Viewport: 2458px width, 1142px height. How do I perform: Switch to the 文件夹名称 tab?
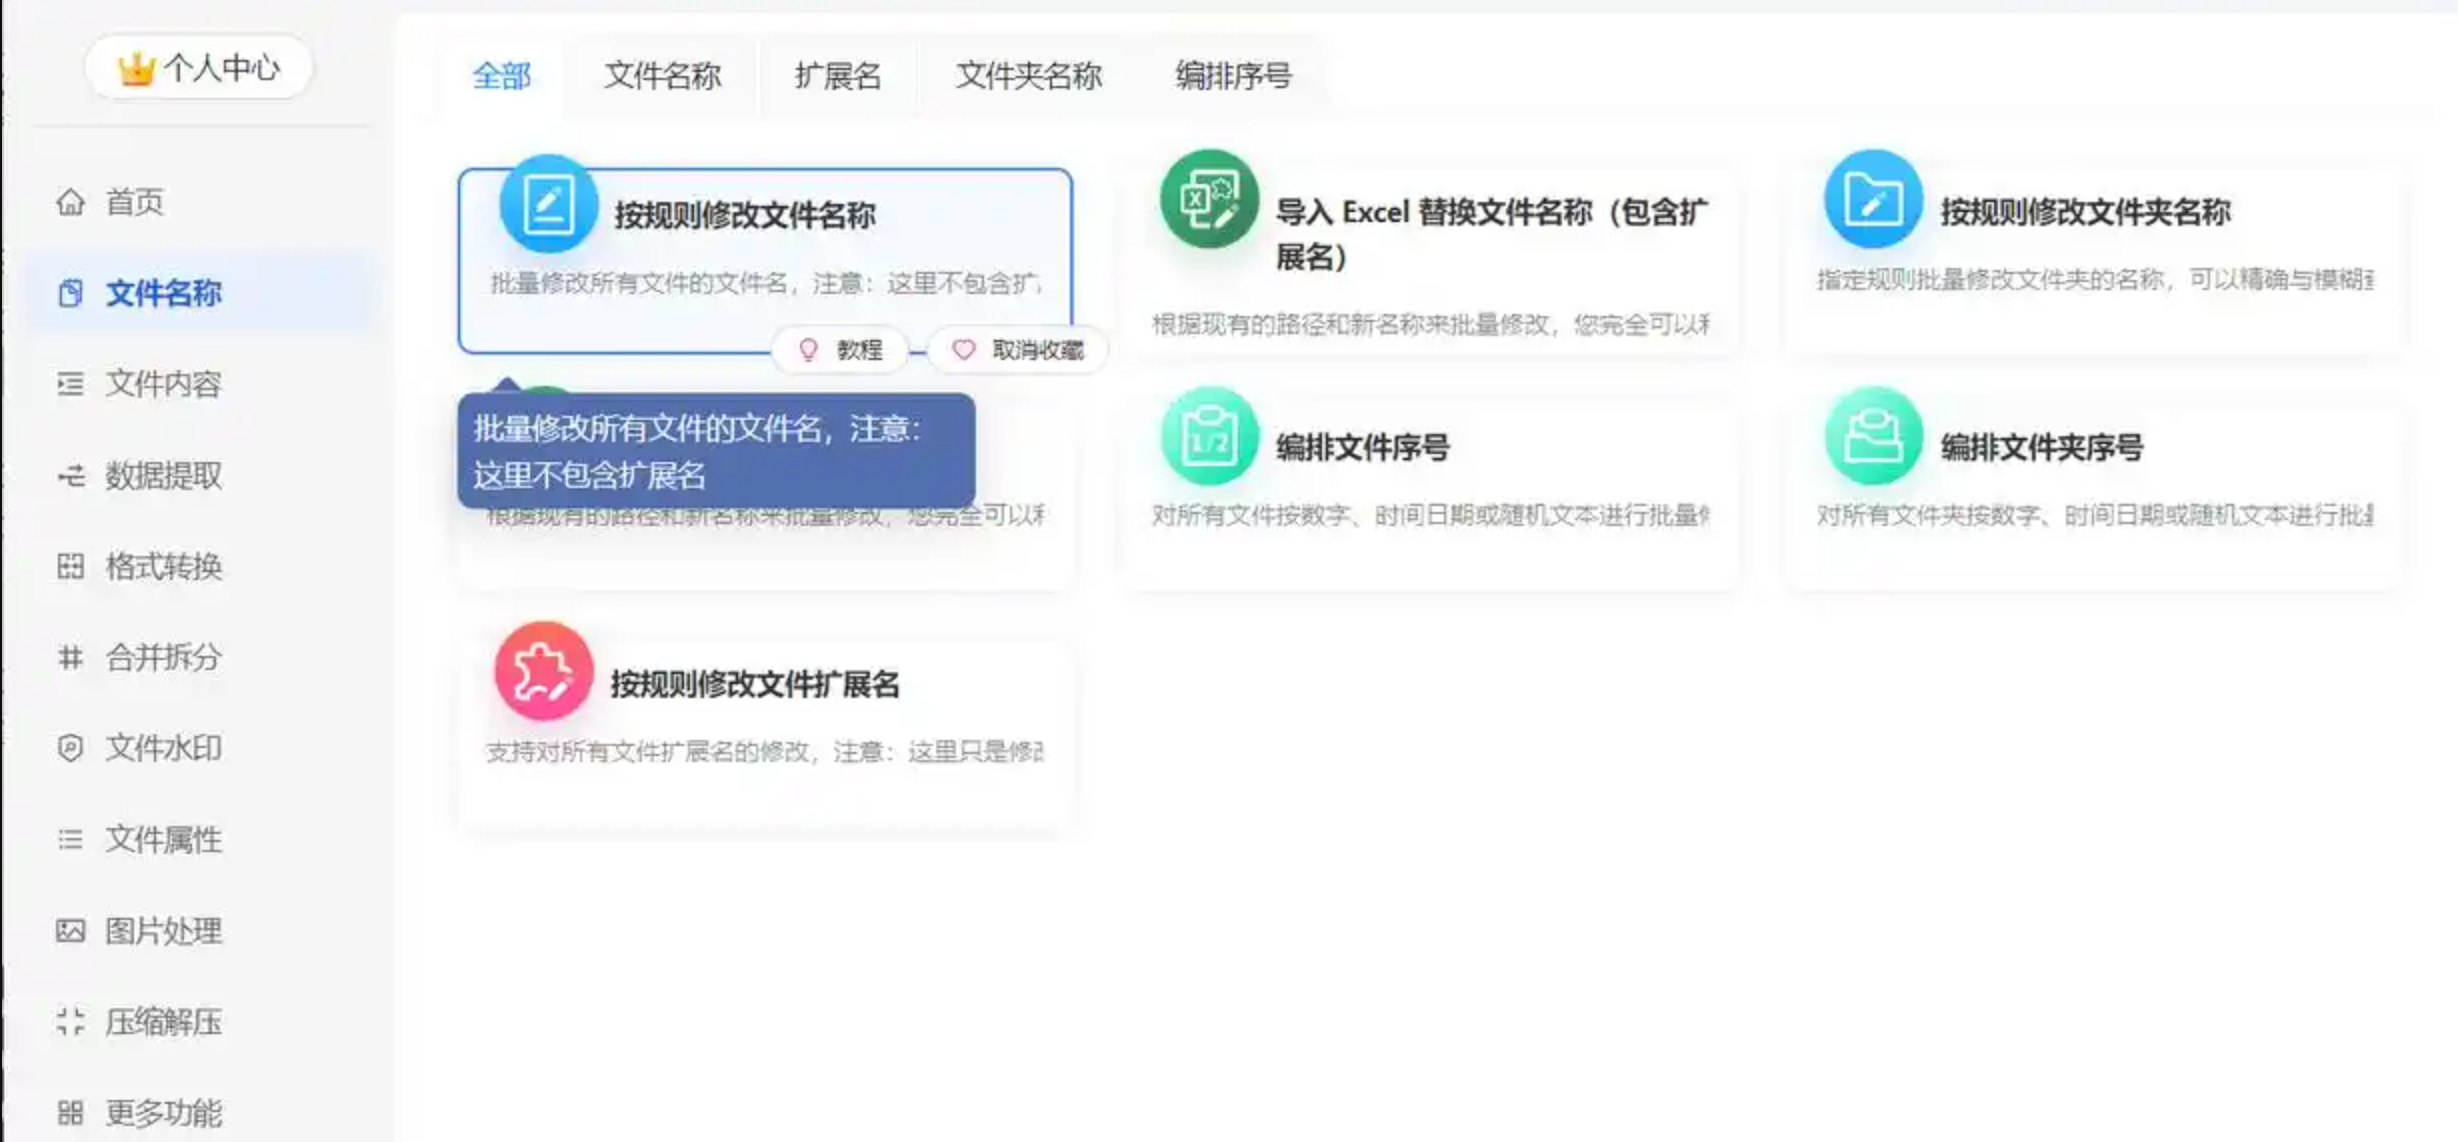(1028, 76)
